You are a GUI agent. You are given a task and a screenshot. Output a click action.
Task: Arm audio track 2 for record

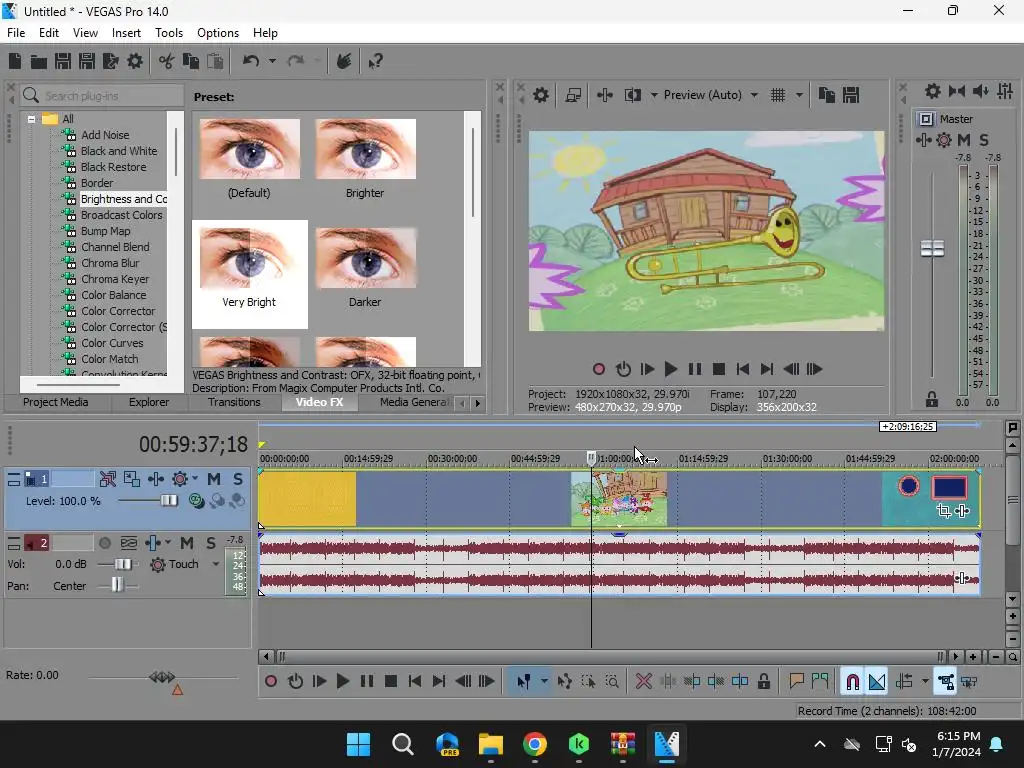click(104, 543)
